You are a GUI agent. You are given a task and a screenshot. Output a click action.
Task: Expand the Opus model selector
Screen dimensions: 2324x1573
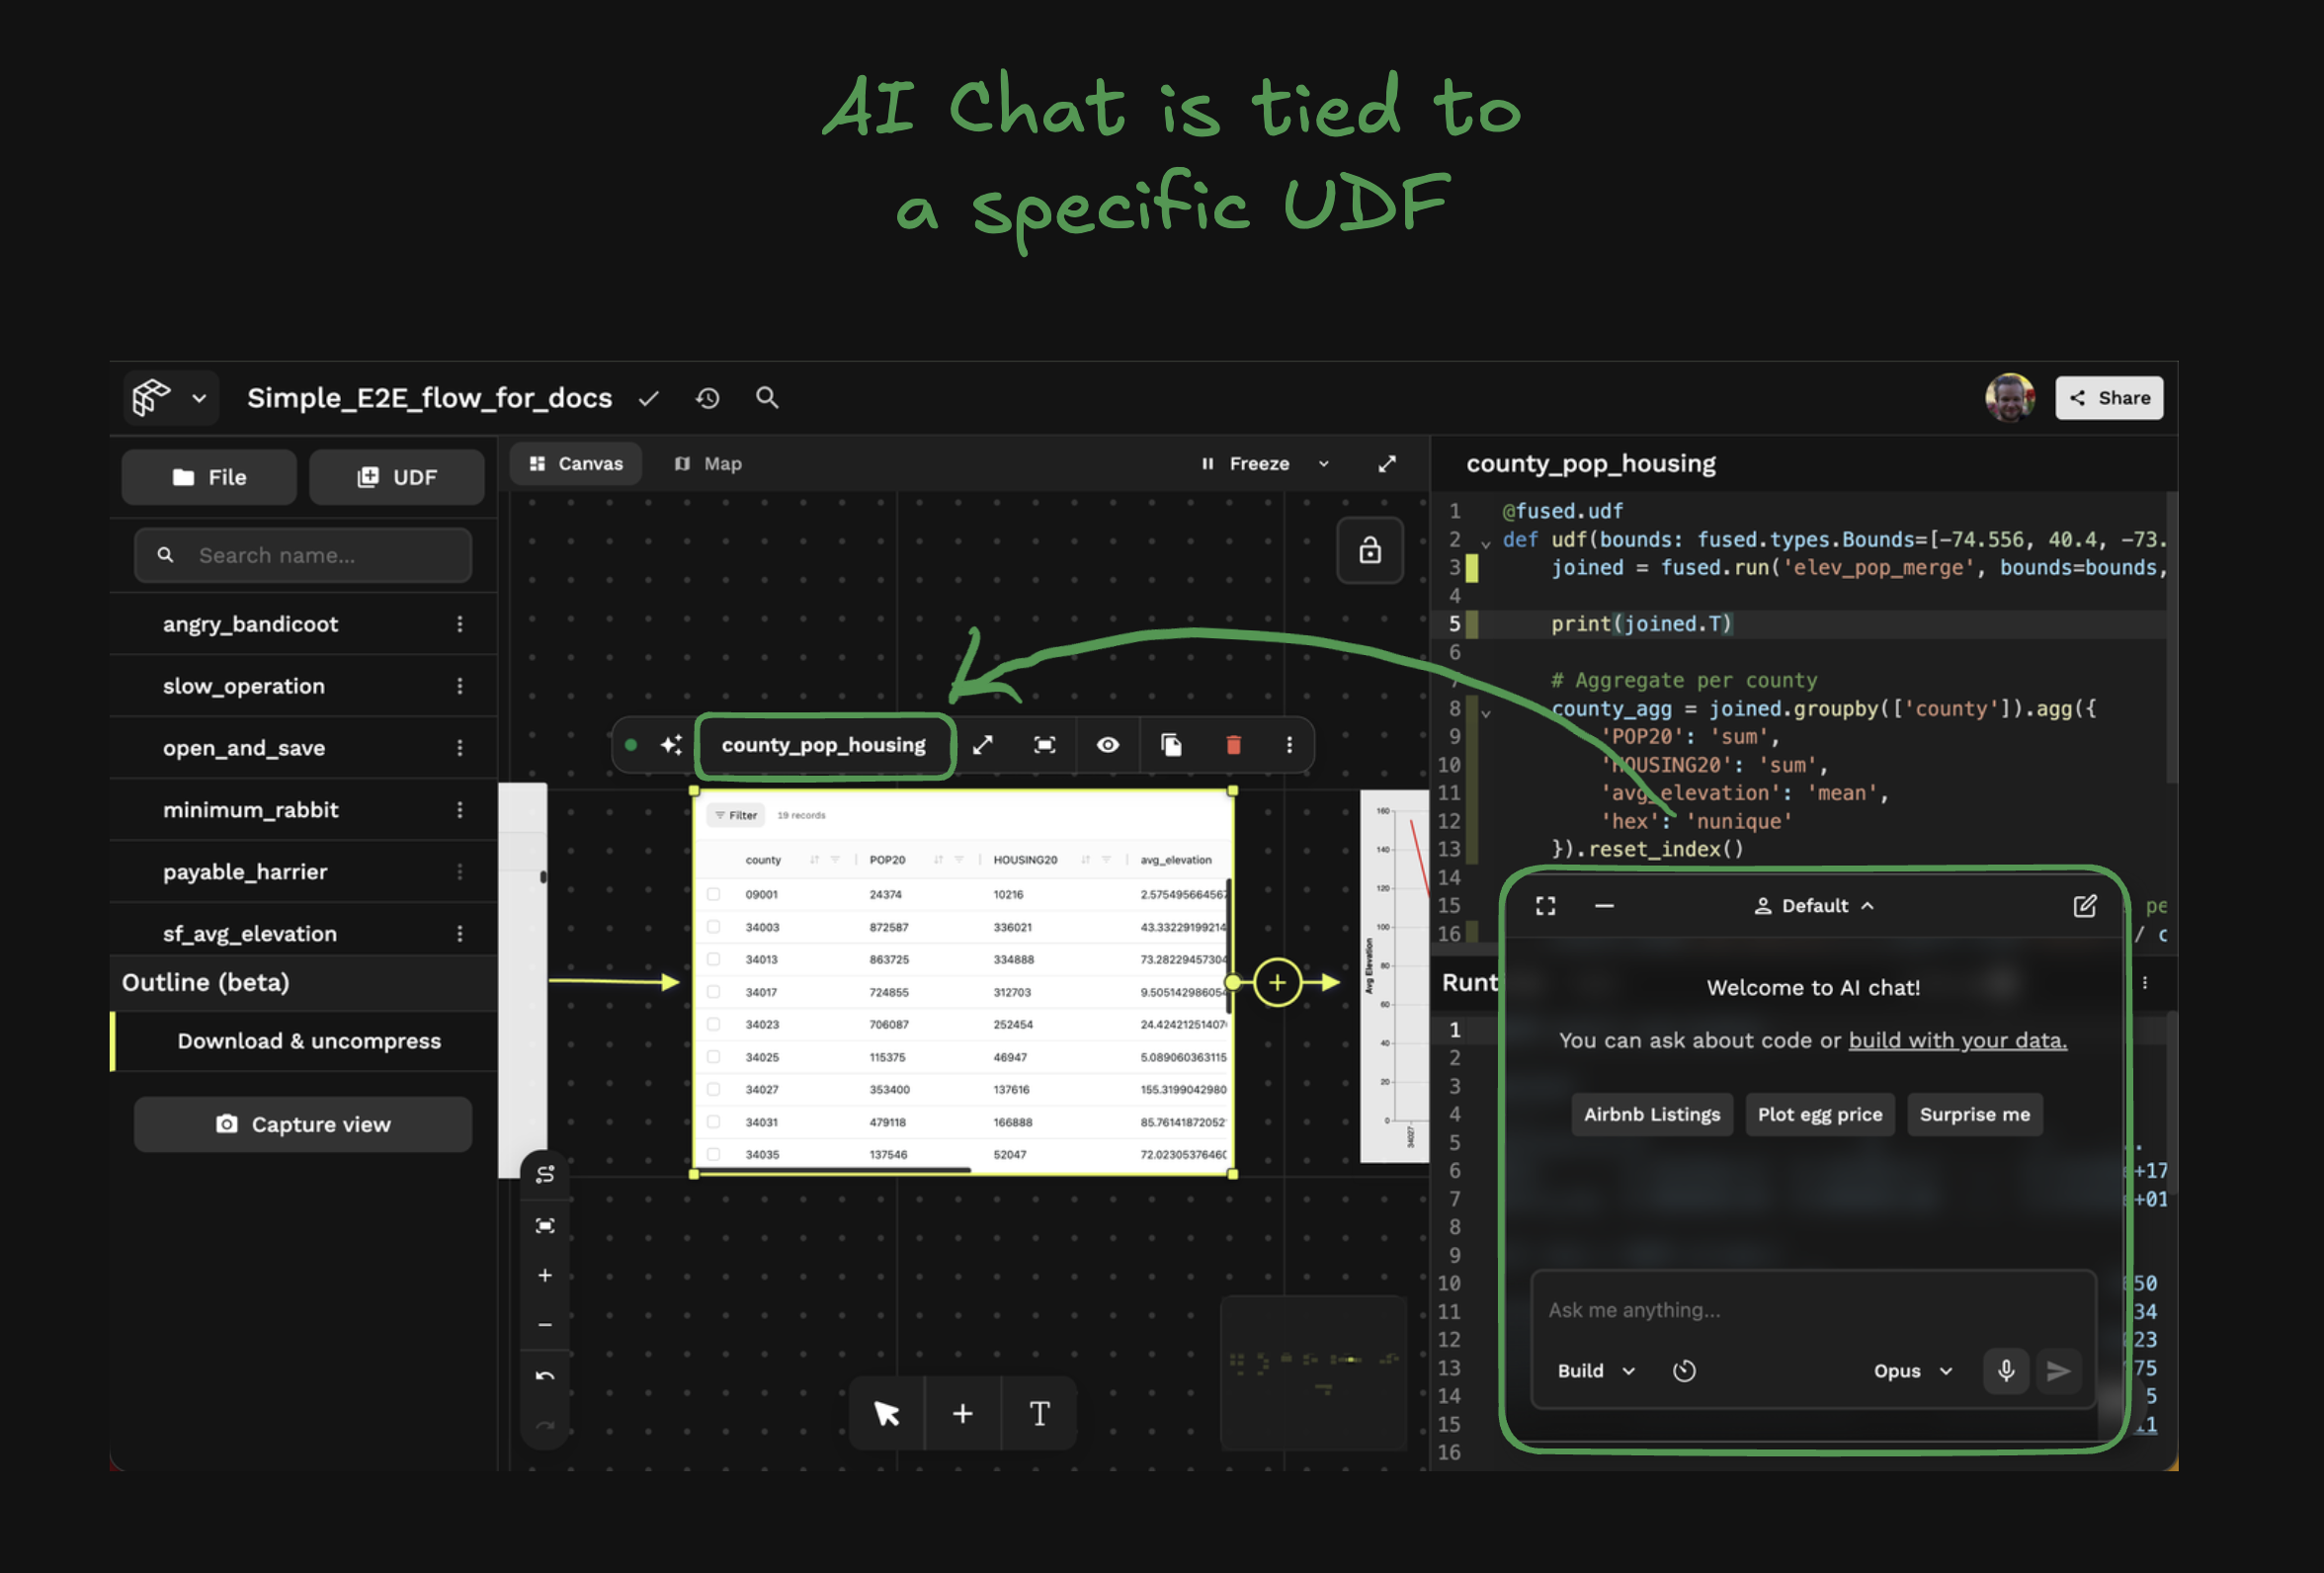(1911, 1370)
